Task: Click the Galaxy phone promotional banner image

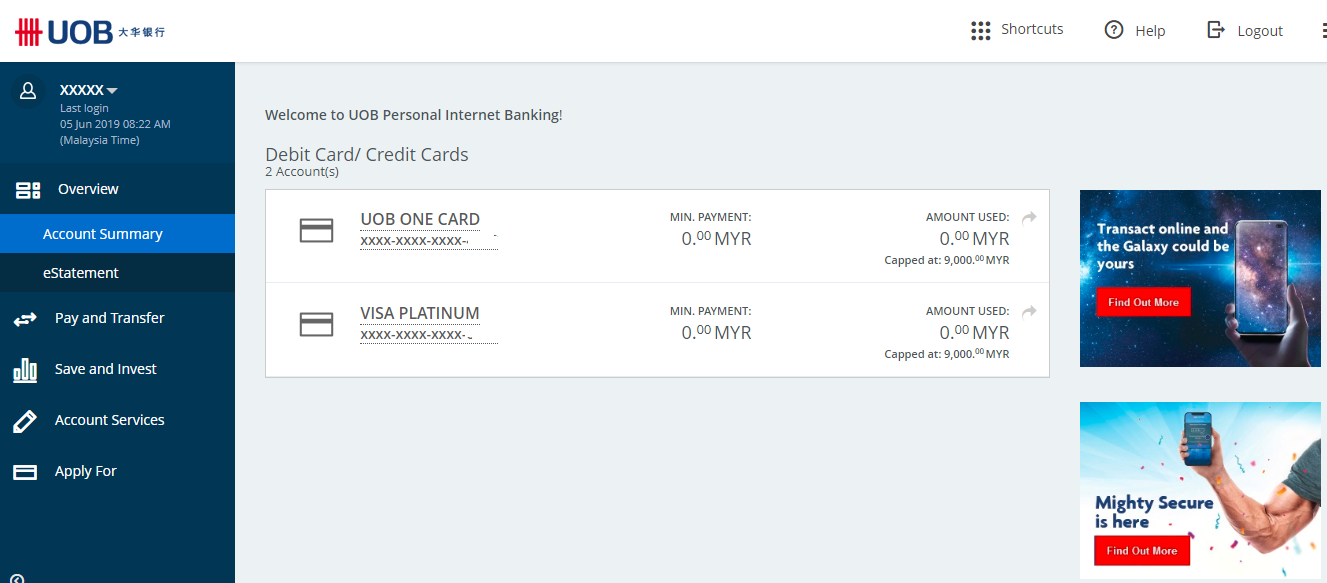Action: pyautogui.click(x=1200, y=278)
